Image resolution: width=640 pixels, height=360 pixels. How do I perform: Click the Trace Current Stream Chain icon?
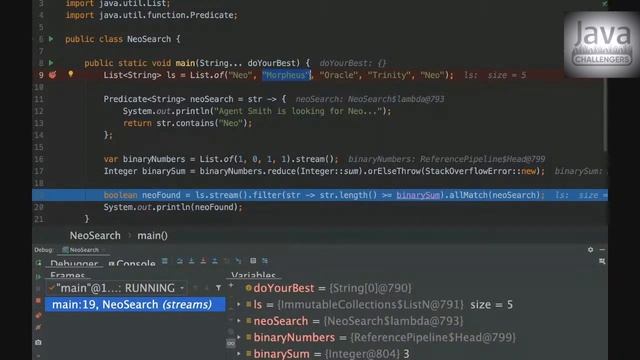[265, 261]
